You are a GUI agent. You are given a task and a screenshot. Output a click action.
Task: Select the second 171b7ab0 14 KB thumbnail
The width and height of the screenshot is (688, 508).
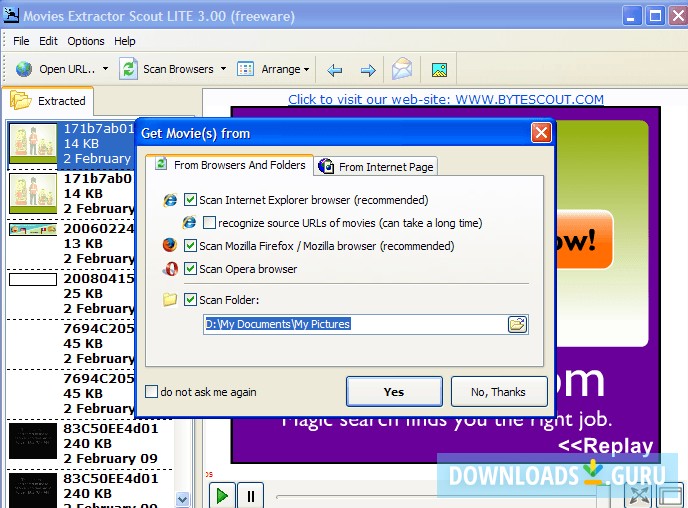click(33, 193)
